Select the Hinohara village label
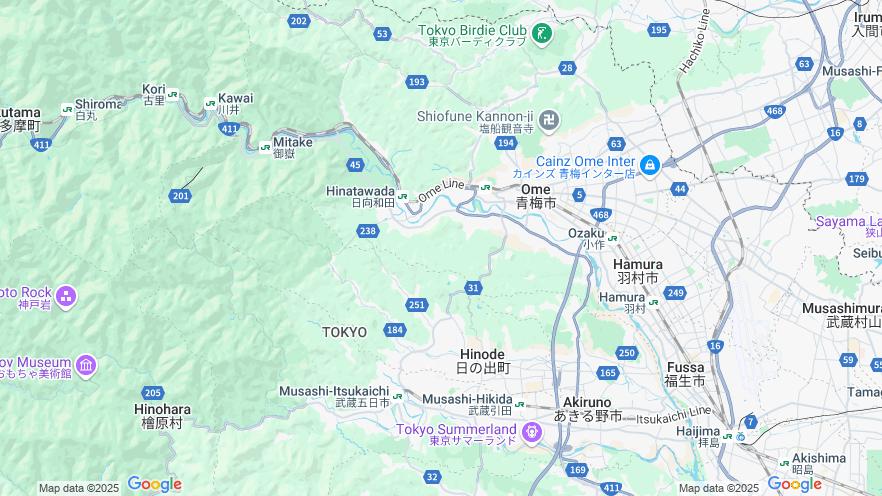882x496 pixels. click(x=162, y=416)
